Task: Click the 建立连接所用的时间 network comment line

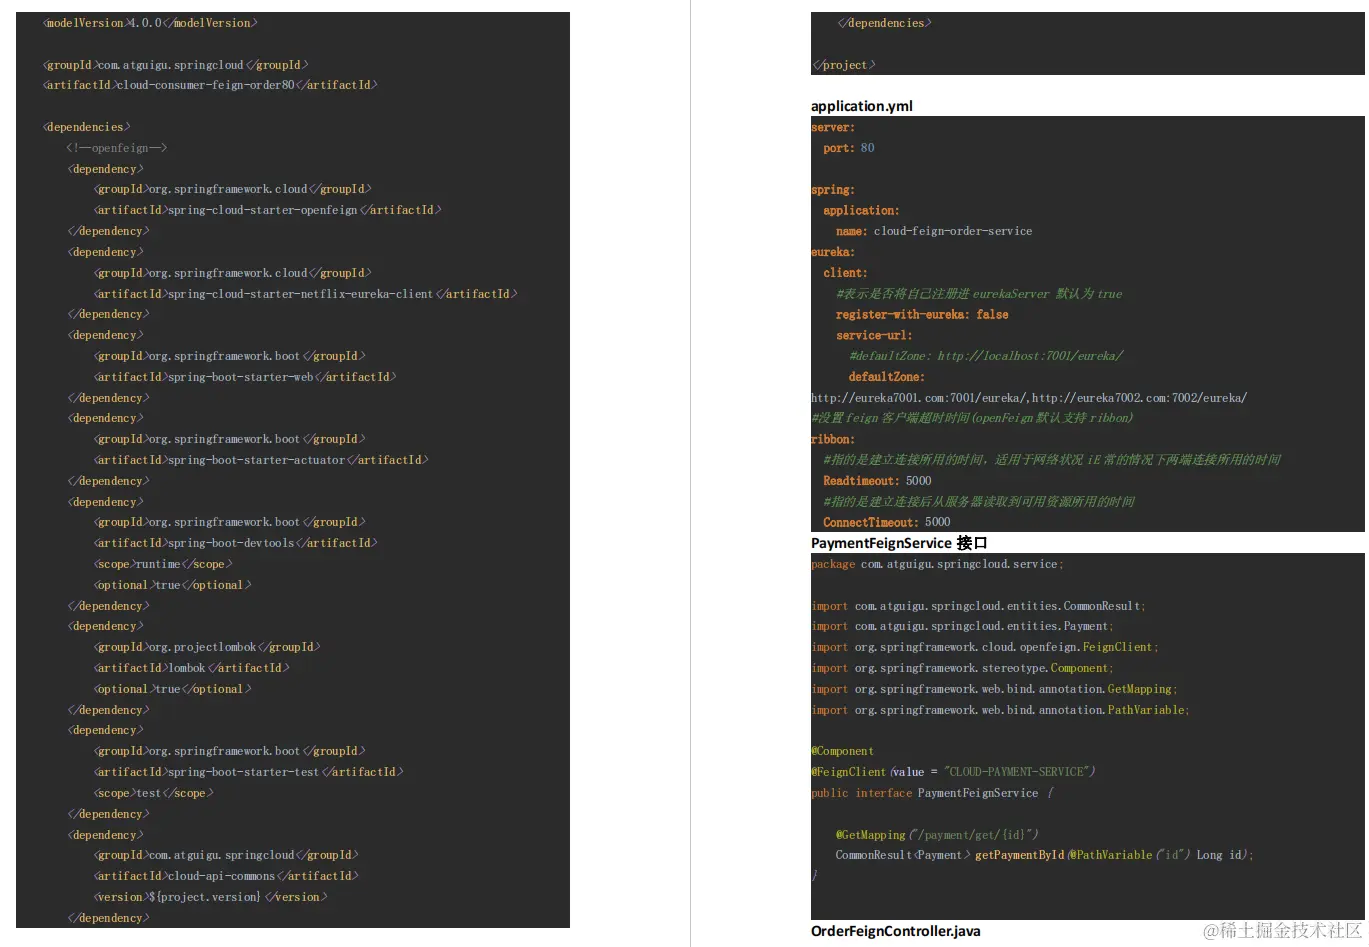Action: [x=1052, y=460]
